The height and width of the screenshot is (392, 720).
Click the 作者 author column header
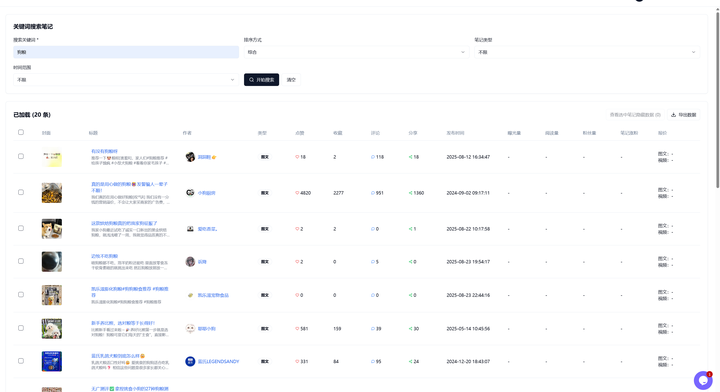[187, 133]
